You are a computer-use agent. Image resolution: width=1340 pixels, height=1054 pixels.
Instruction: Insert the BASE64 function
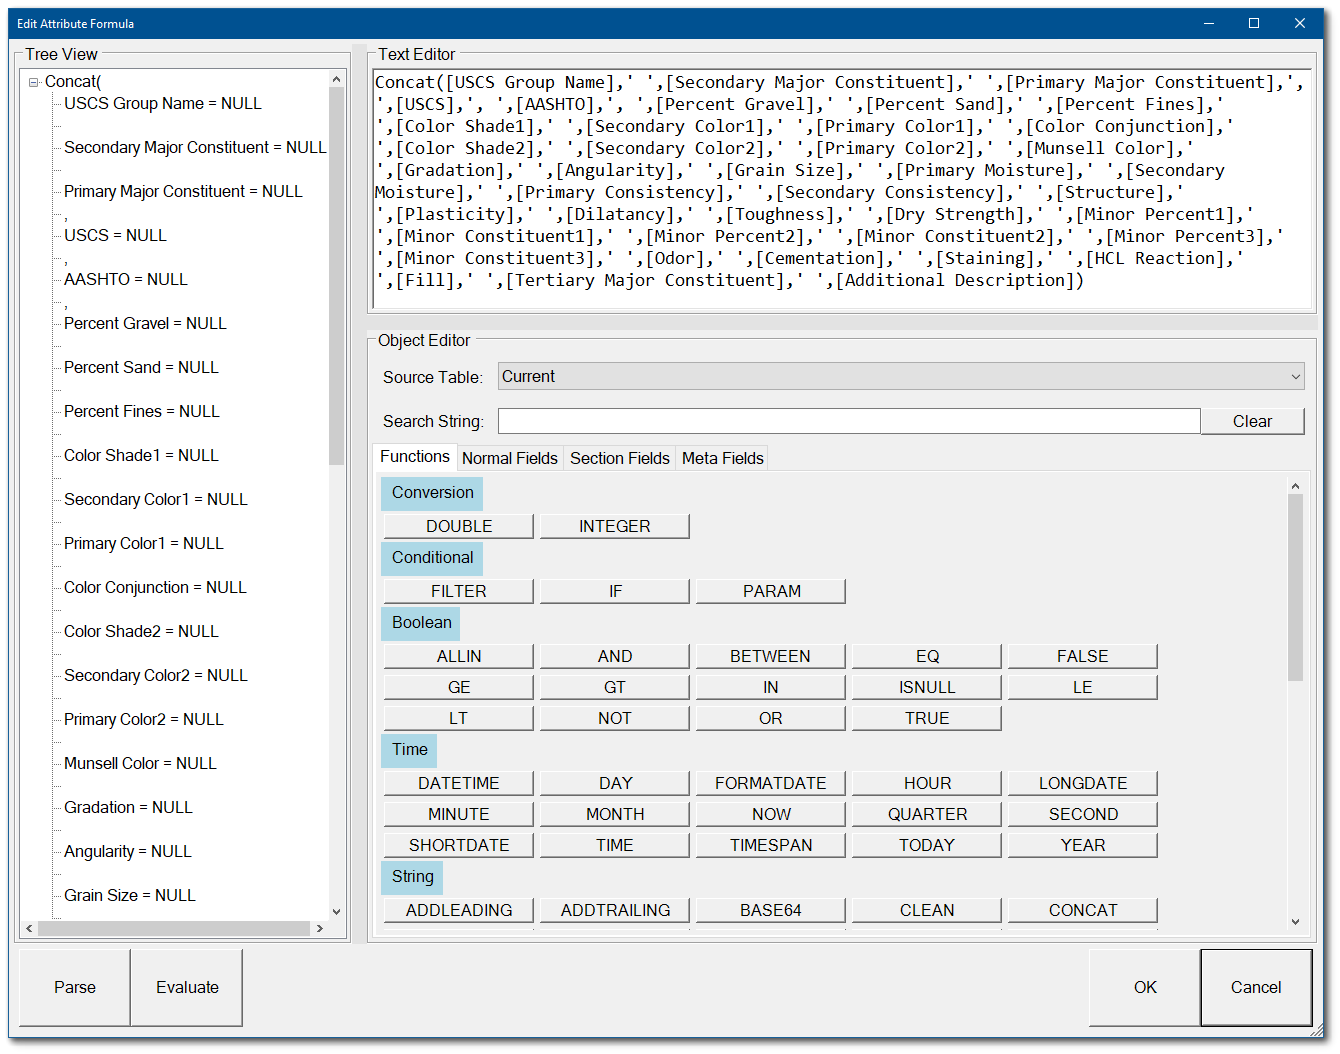[x=771, y=910]
